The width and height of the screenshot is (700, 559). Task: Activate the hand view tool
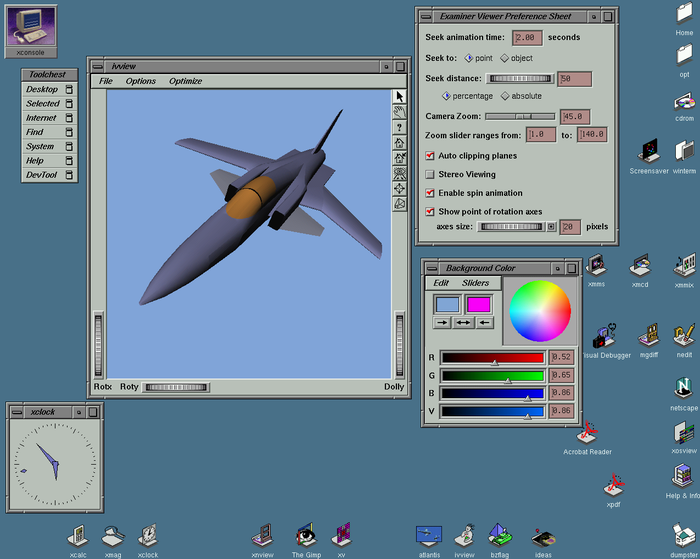(399, 112)
